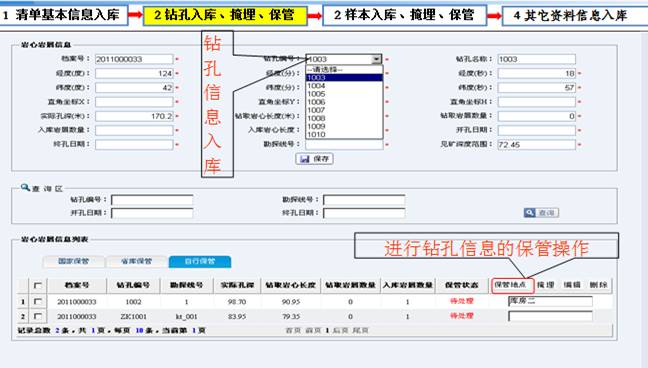Click the 见矿深度范围 field showing 72.45
This screenshot has height=368, width=648.
click(x=536, y=144)
